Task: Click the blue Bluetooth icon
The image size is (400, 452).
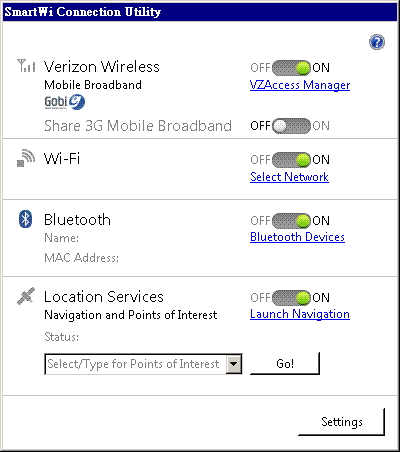Action: (x=25, y=219)
